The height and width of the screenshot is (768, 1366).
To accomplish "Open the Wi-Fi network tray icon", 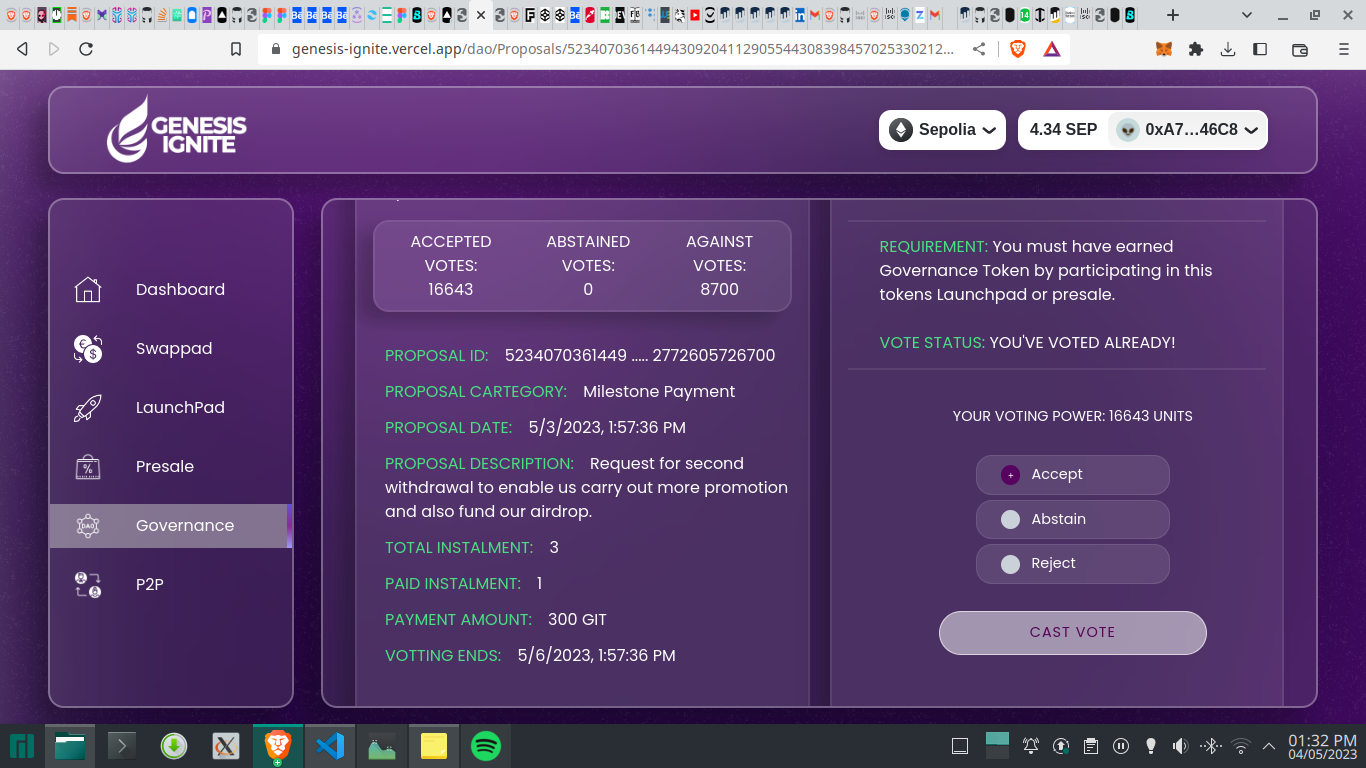I will tap(1241, 746).
